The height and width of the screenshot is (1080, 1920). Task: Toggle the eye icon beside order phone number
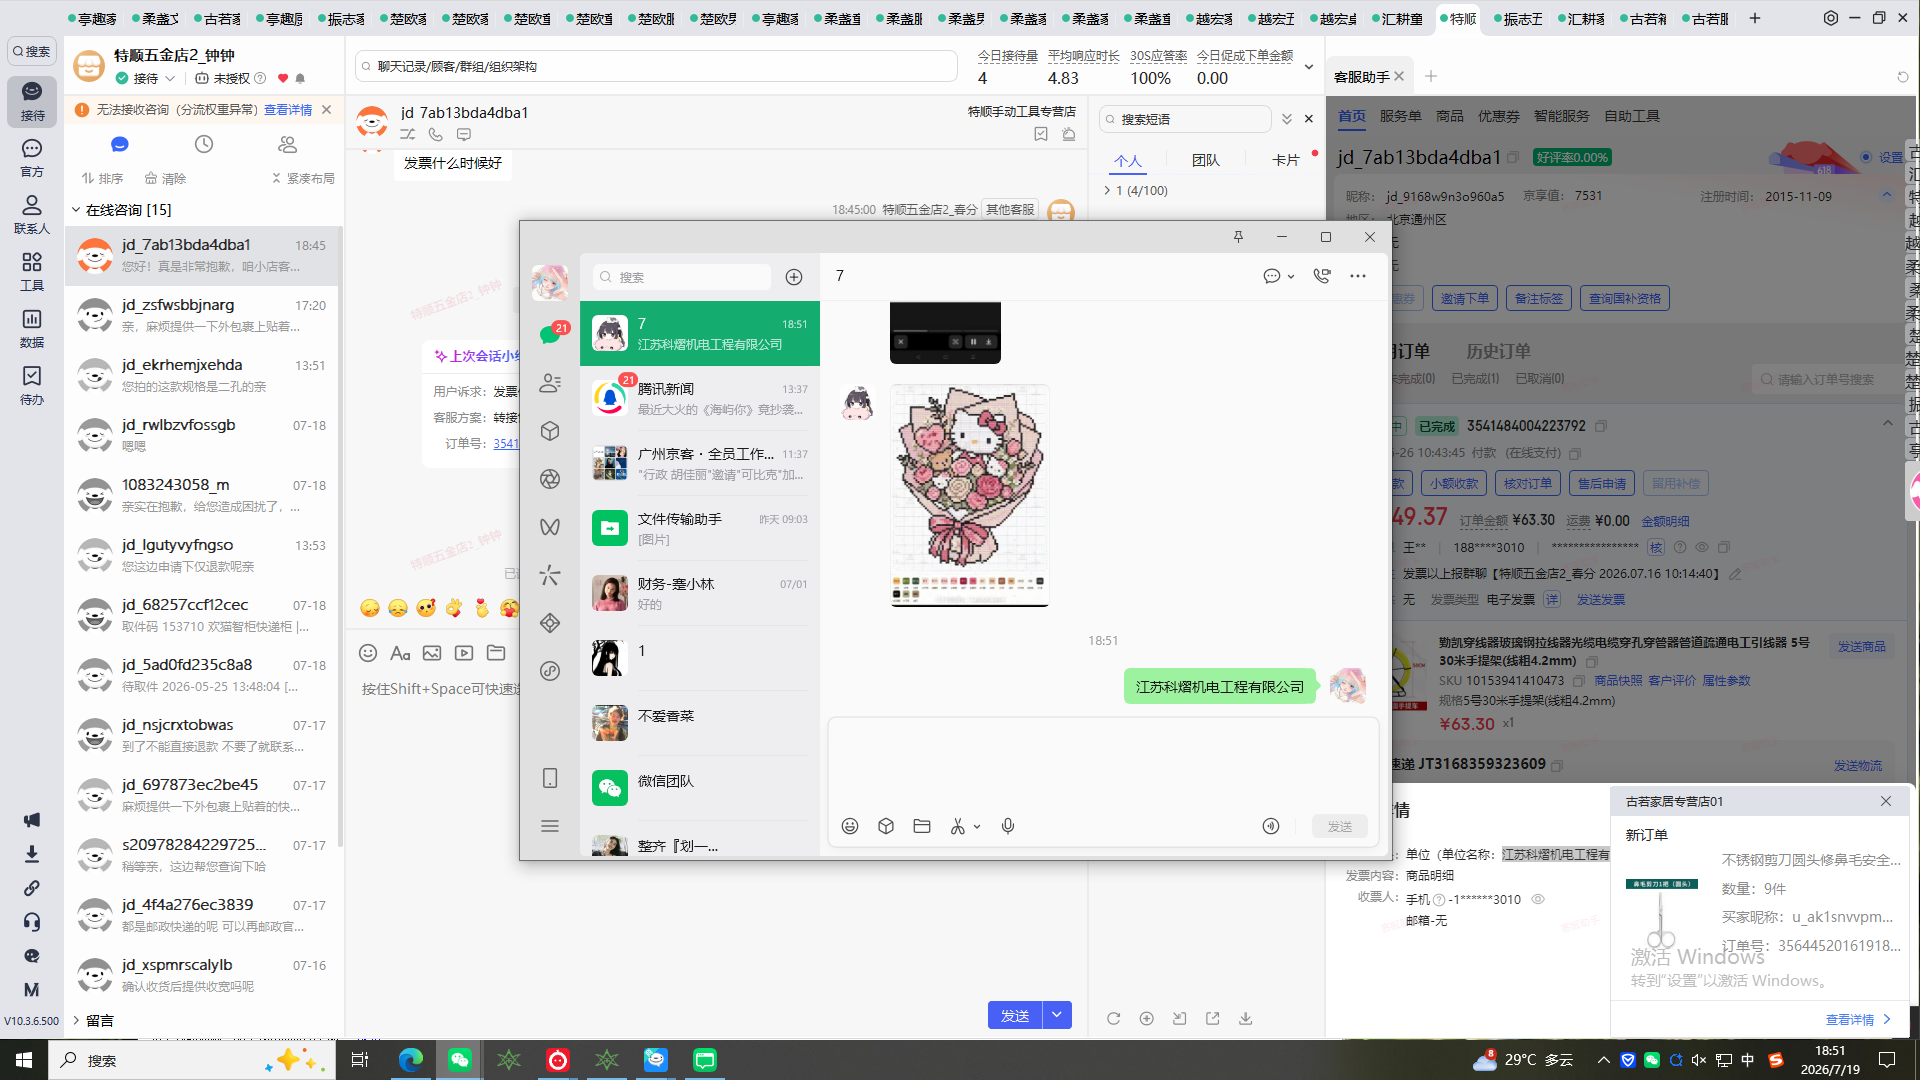click(1702, 548)
